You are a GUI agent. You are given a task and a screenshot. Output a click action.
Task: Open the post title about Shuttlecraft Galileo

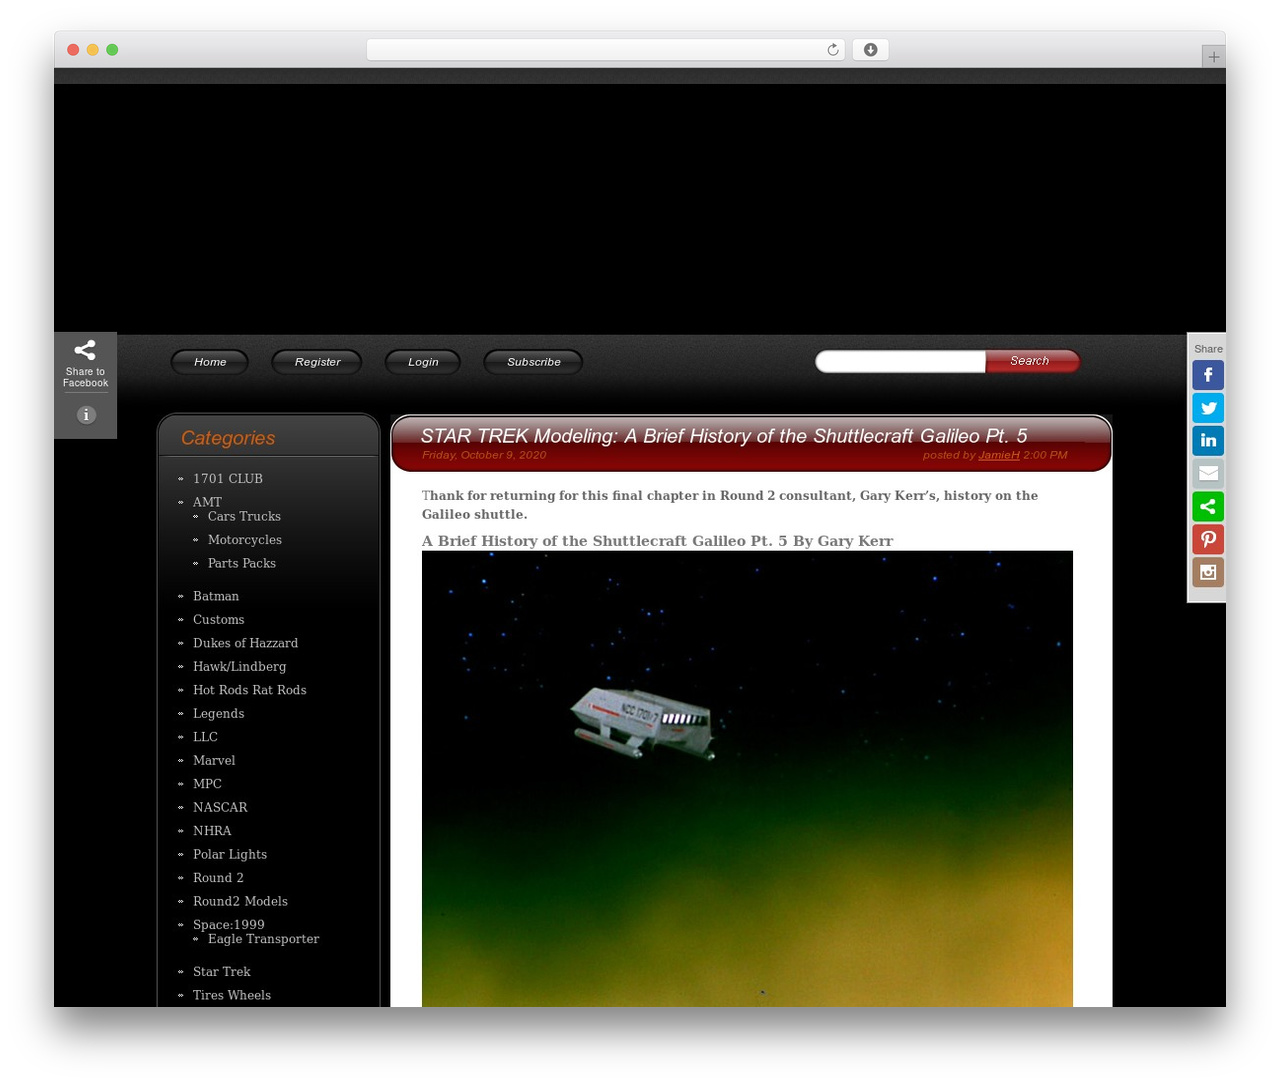(724, 436)
